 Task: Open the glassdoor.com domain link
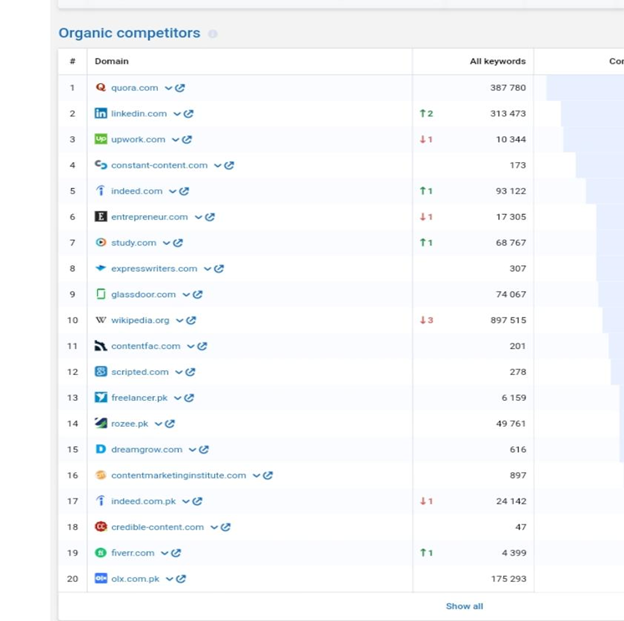(x=143, y=295)
